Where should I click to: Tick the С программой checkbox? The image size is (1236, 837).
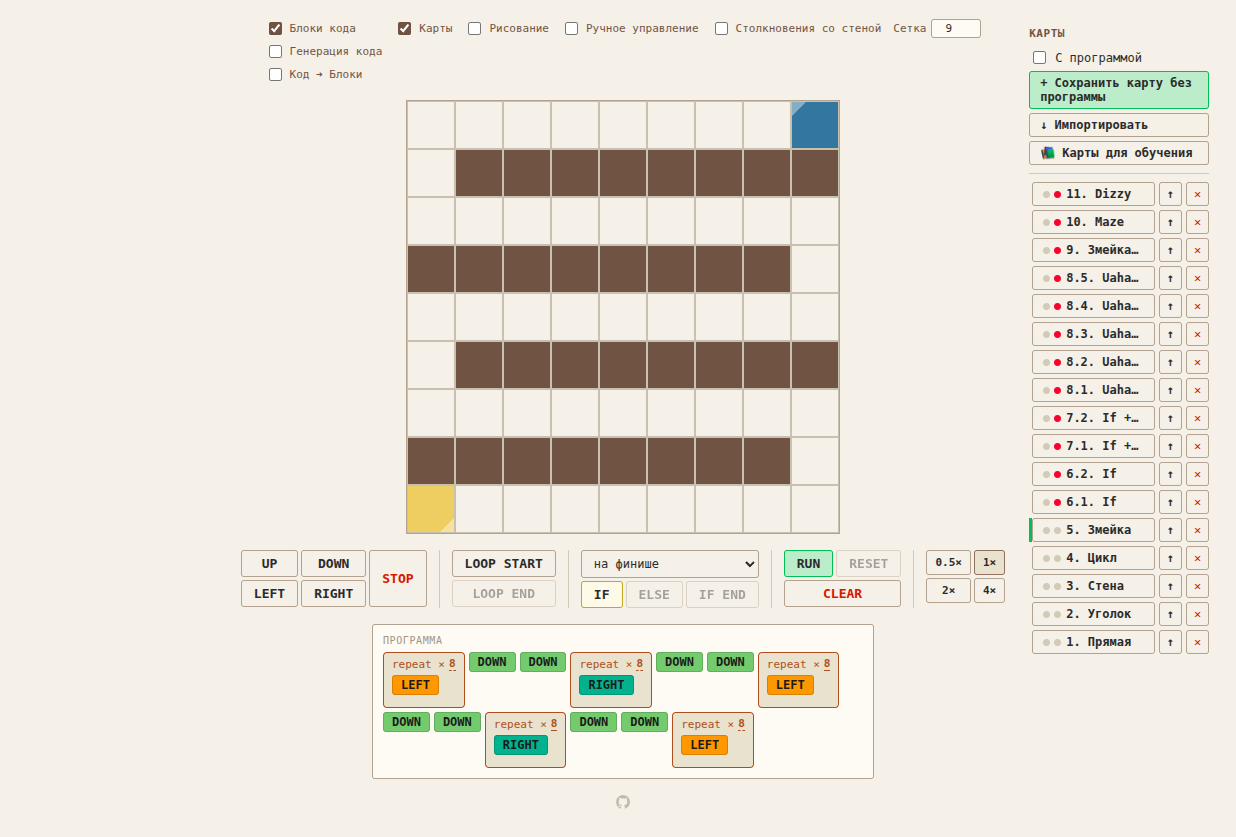(1040, 58)
